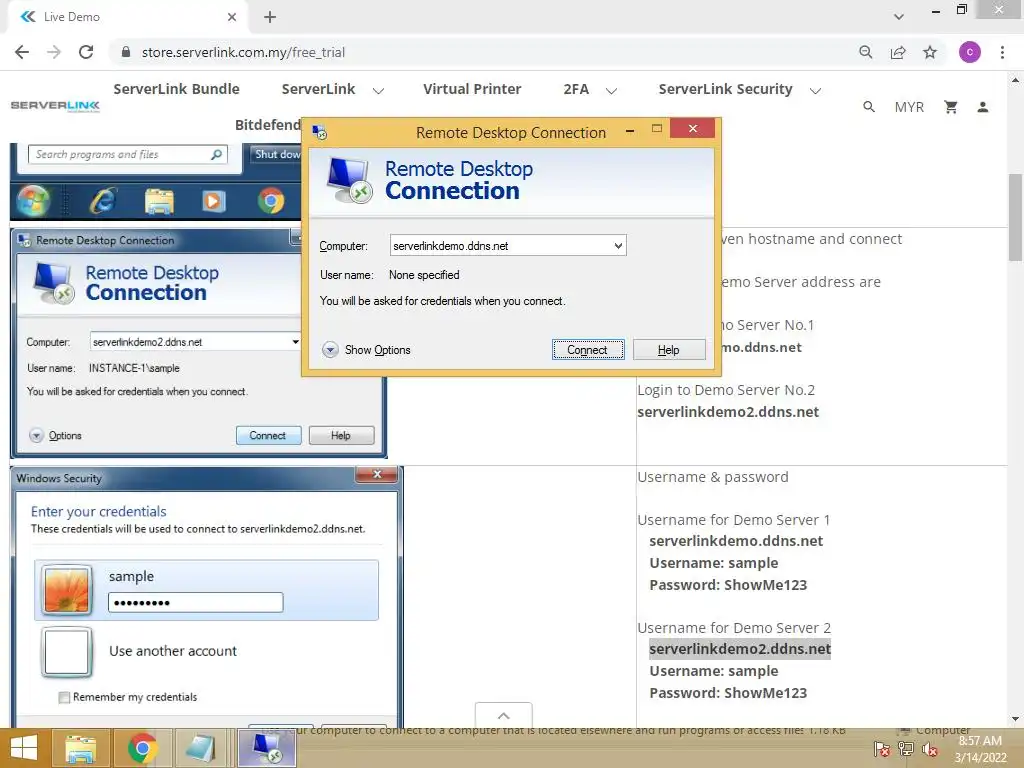Click the browser forward arrow
This screenshot has width=1024, height=768.
coord(54,52)
